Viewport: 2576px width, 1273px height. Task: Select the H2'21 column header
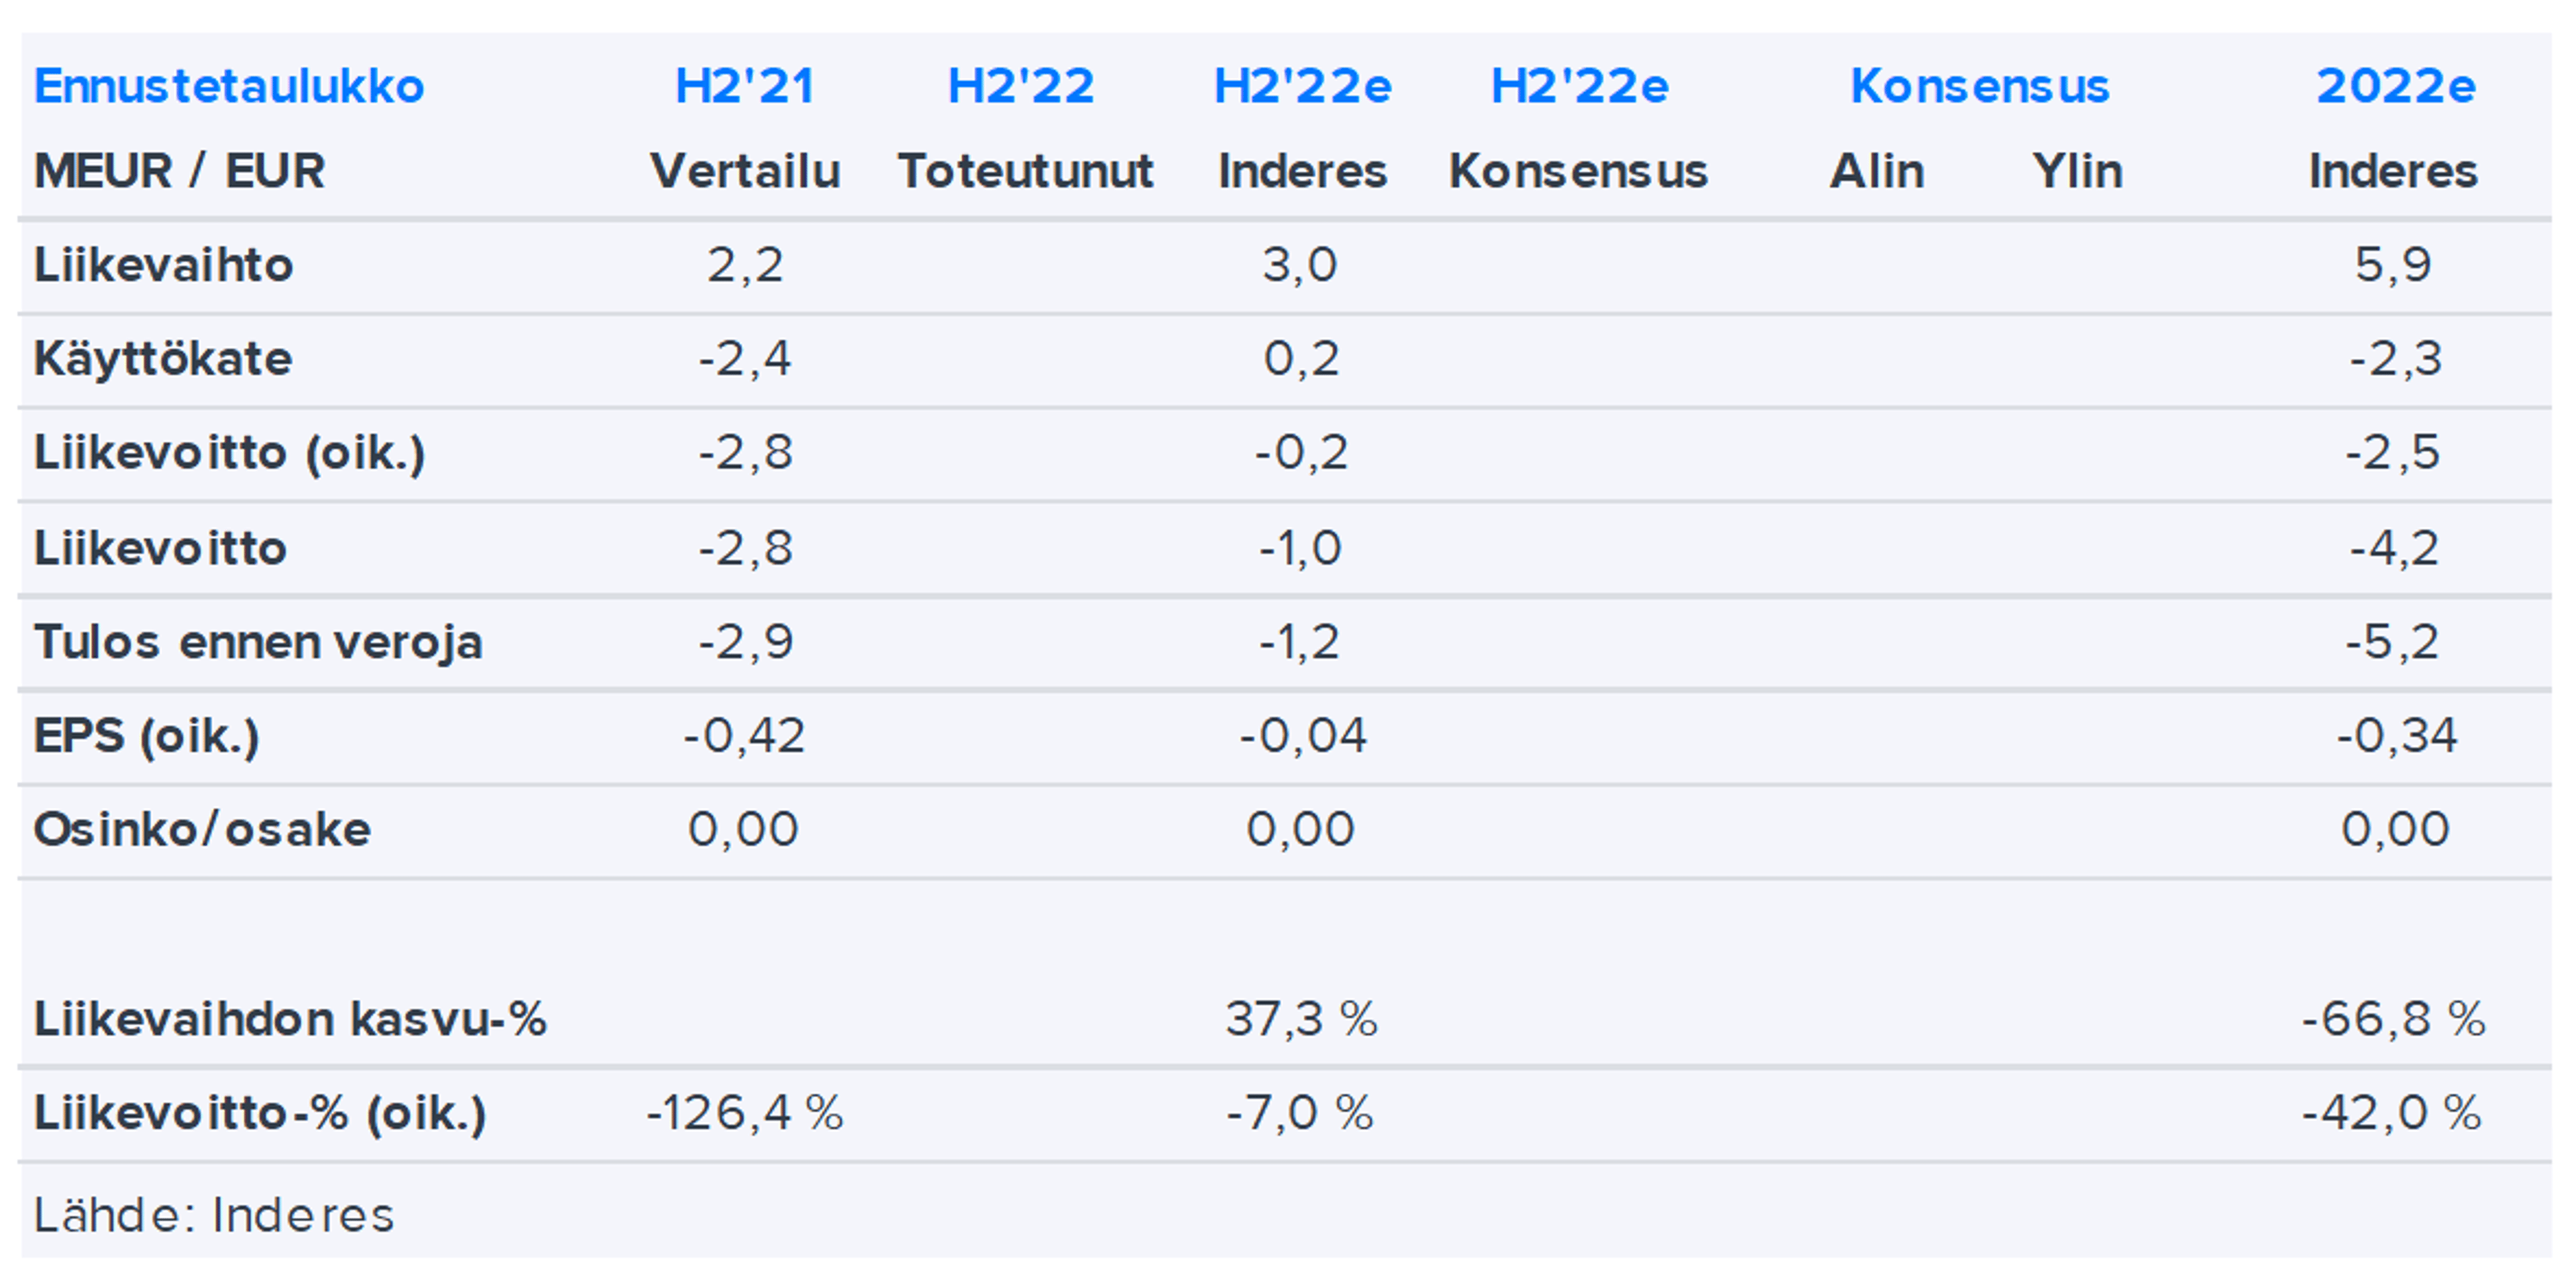pos(744,86)
